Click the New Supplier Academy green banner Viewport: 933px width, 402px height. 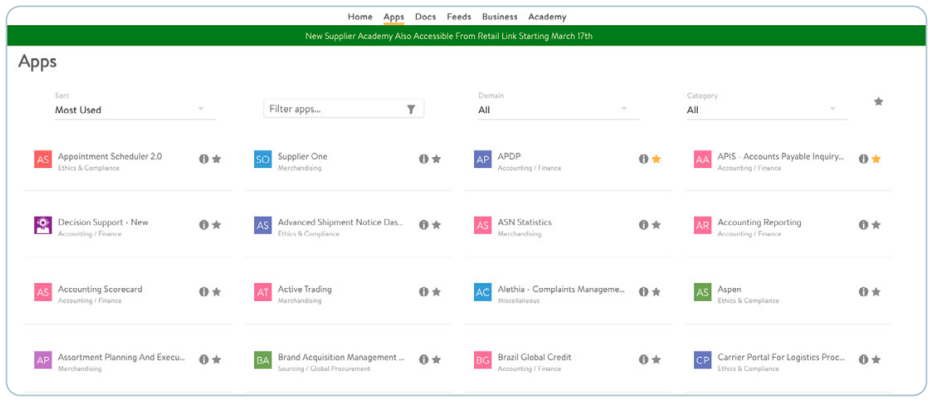point(466,36)
